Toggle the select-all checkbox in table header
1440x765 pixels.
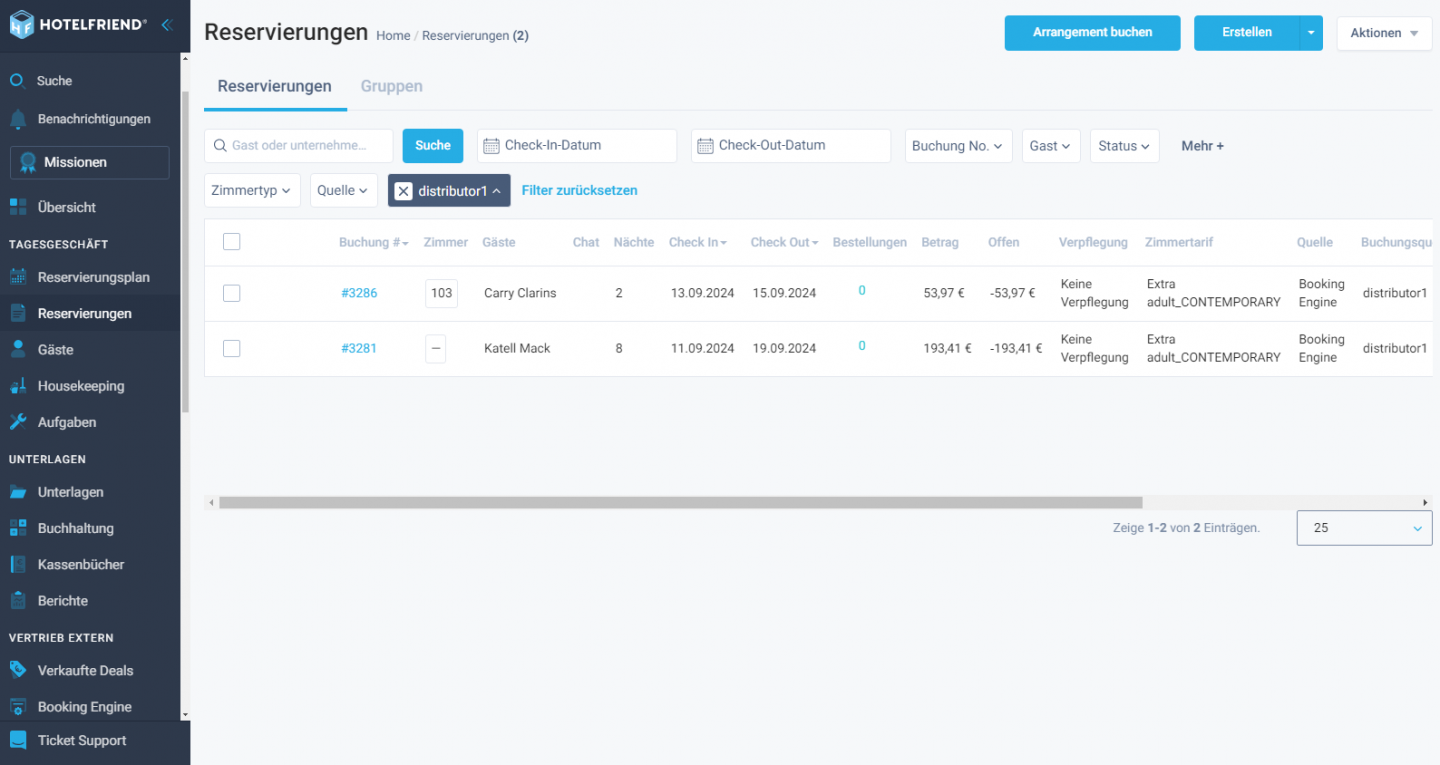point(232,241)
